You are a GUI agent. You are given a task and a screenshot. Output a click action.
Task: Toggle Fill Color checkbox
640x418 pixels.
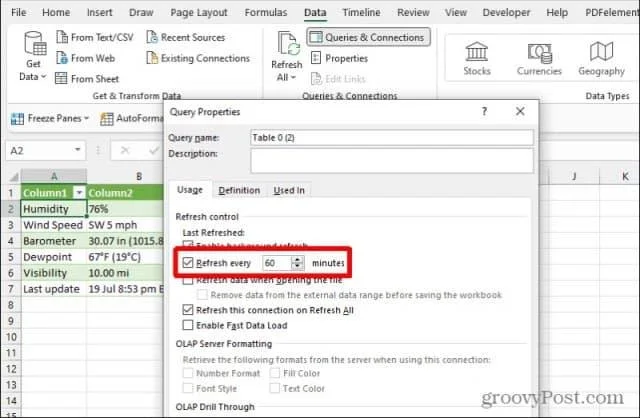tap(275, 373)
